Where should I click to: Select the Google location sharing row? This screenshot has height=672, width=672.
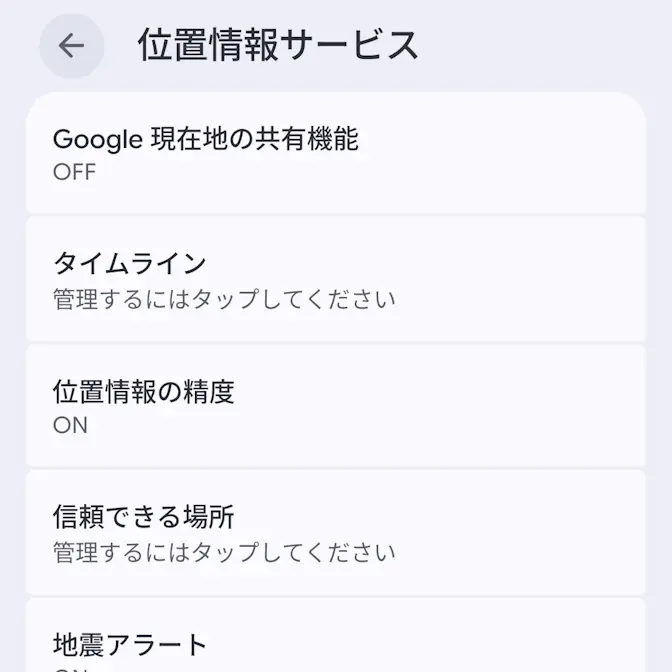[335, 153]
